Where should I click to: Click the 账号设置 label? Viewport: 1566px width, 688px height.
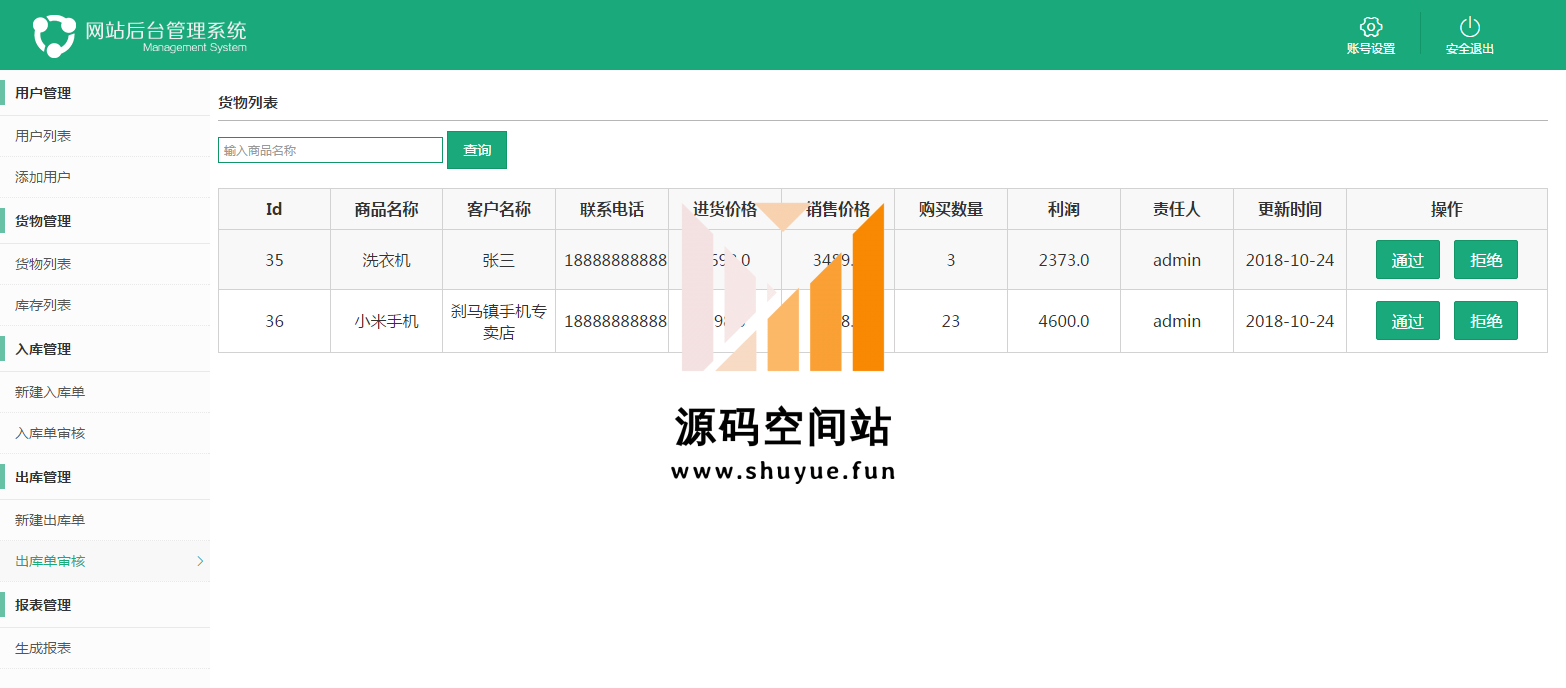click(1370, 48)
